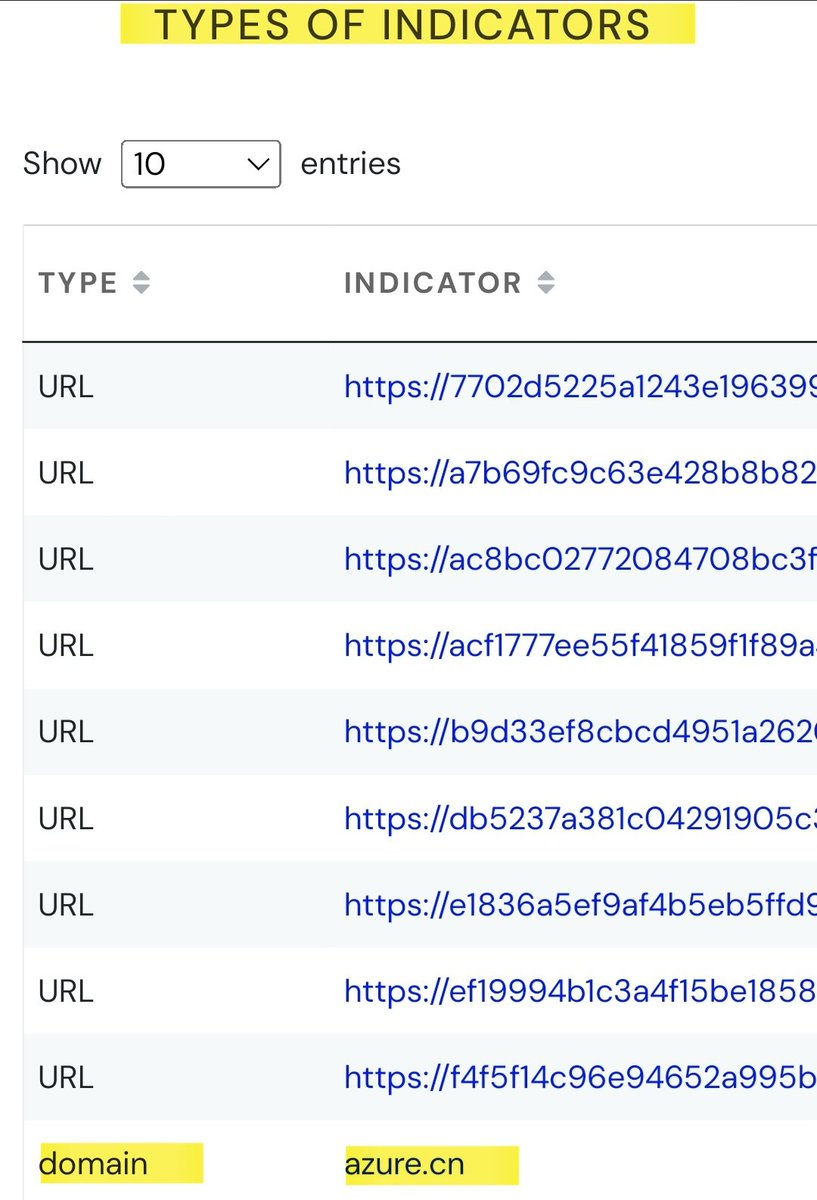Click the sort arrows beside INDICATOR
This screenshot has height=1200, width=817.
[545, 284]
